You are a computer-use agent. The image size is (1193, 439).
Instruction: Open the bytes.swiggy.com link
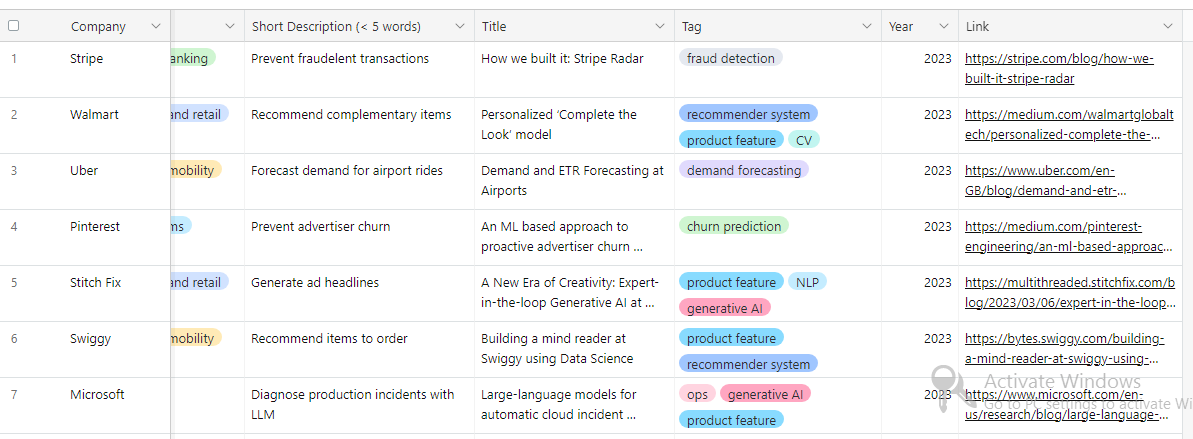(x=1064, y=348)
